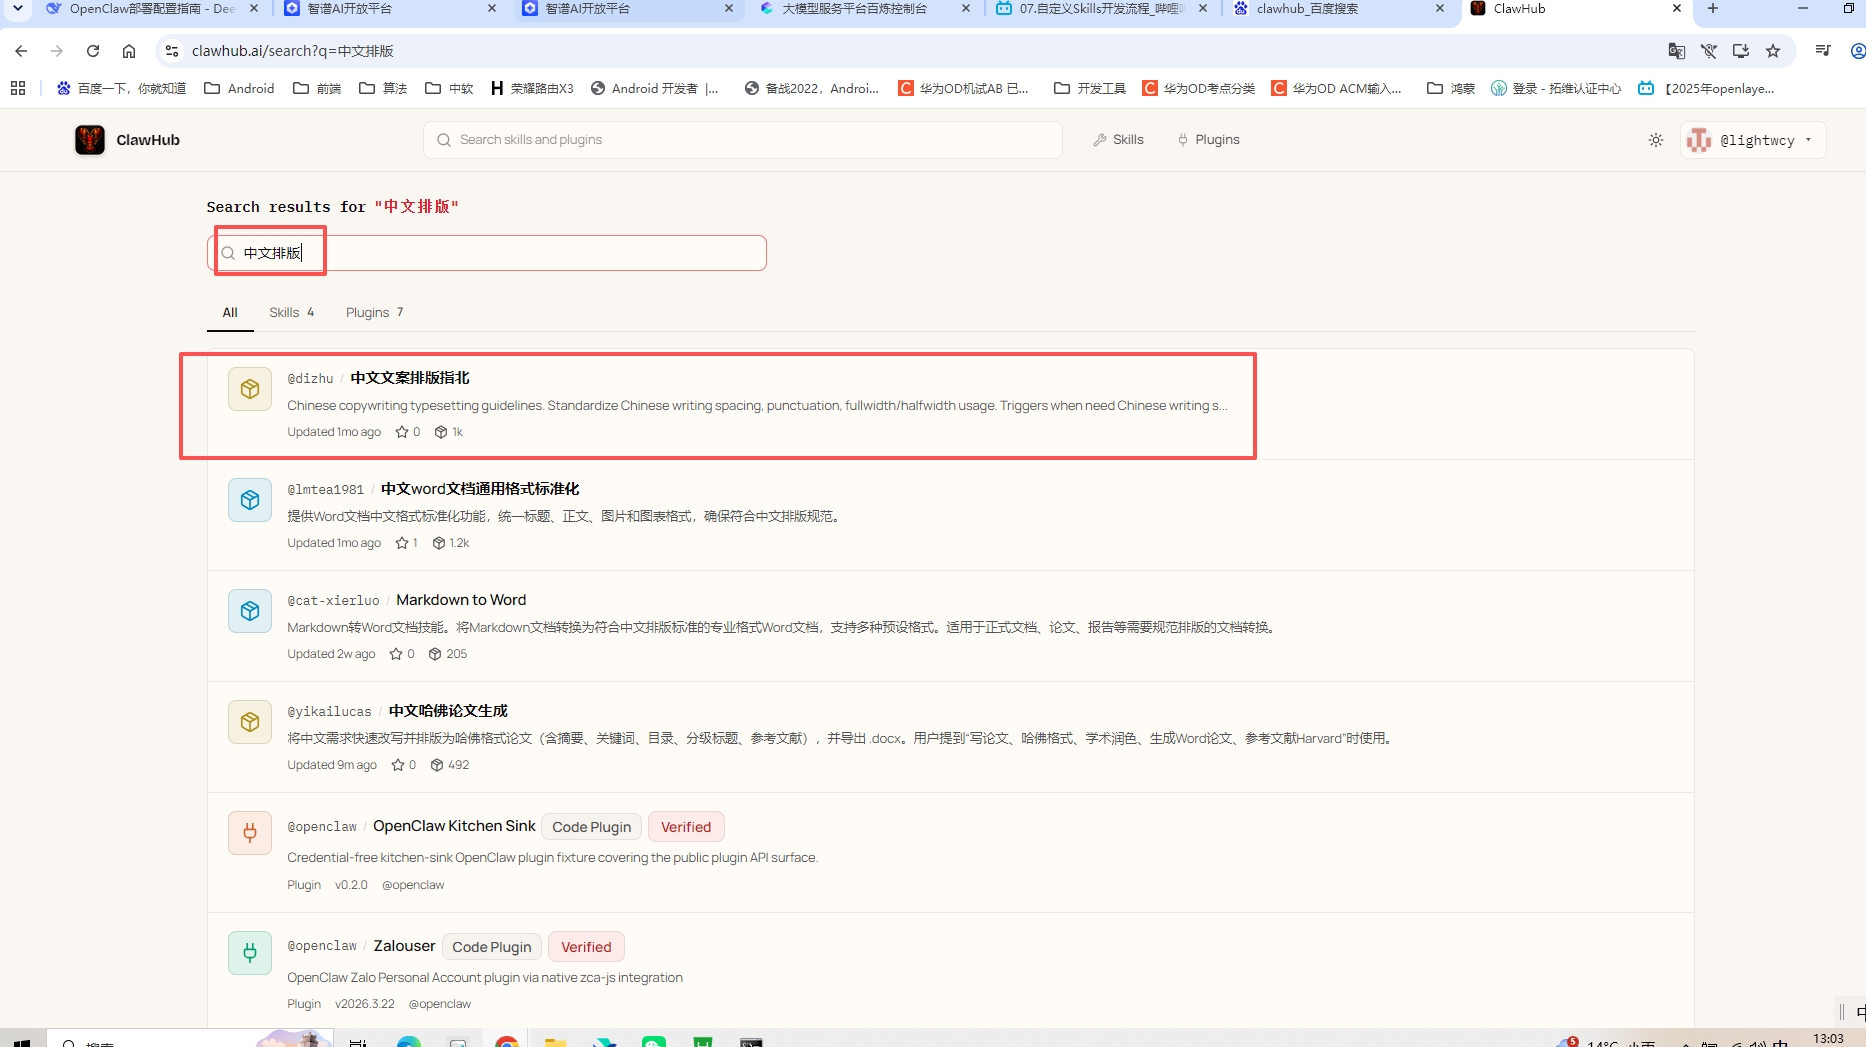Open the site information icon in address bar
The image size is (1866, 1047).
172,51
